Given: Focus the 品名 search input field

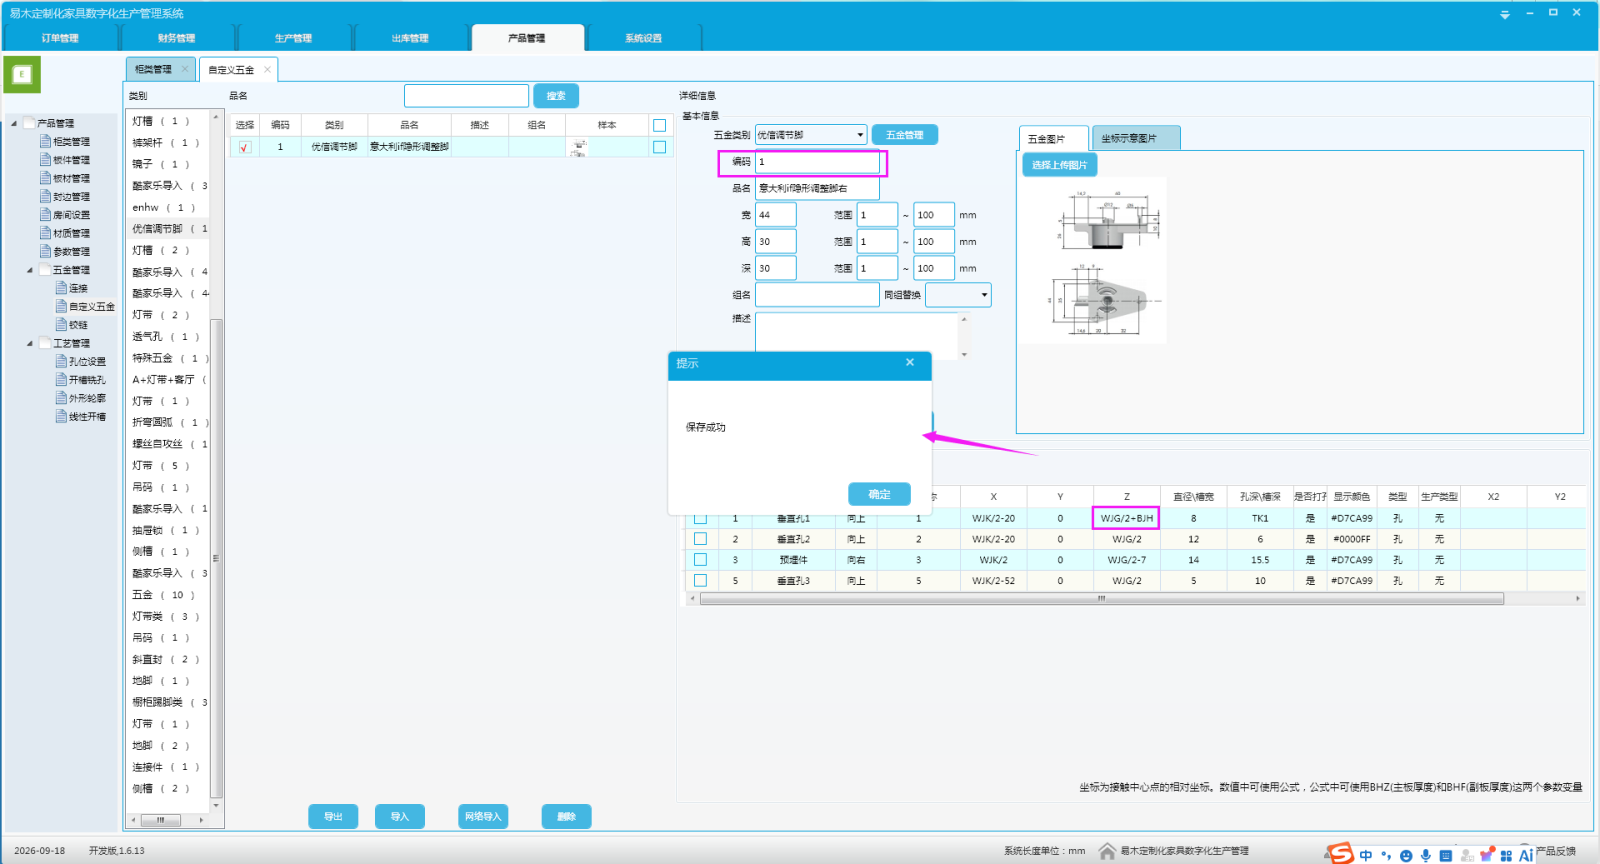Looking at the screenshot, I should 466,96.
